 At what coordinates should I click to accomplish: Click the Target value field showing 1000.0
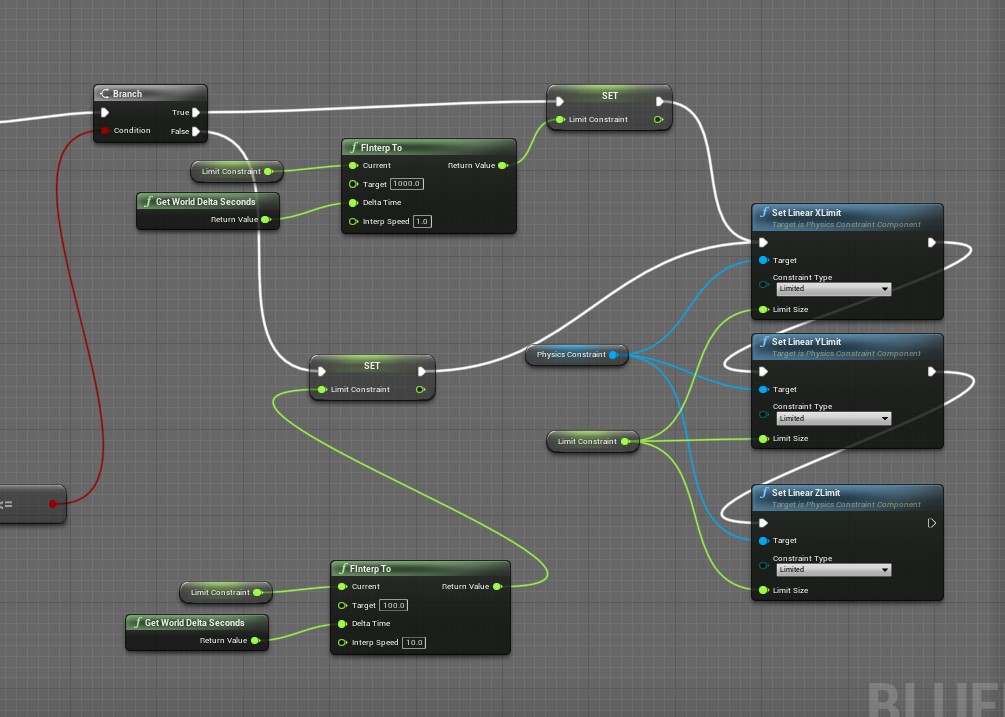coord(407,184)
